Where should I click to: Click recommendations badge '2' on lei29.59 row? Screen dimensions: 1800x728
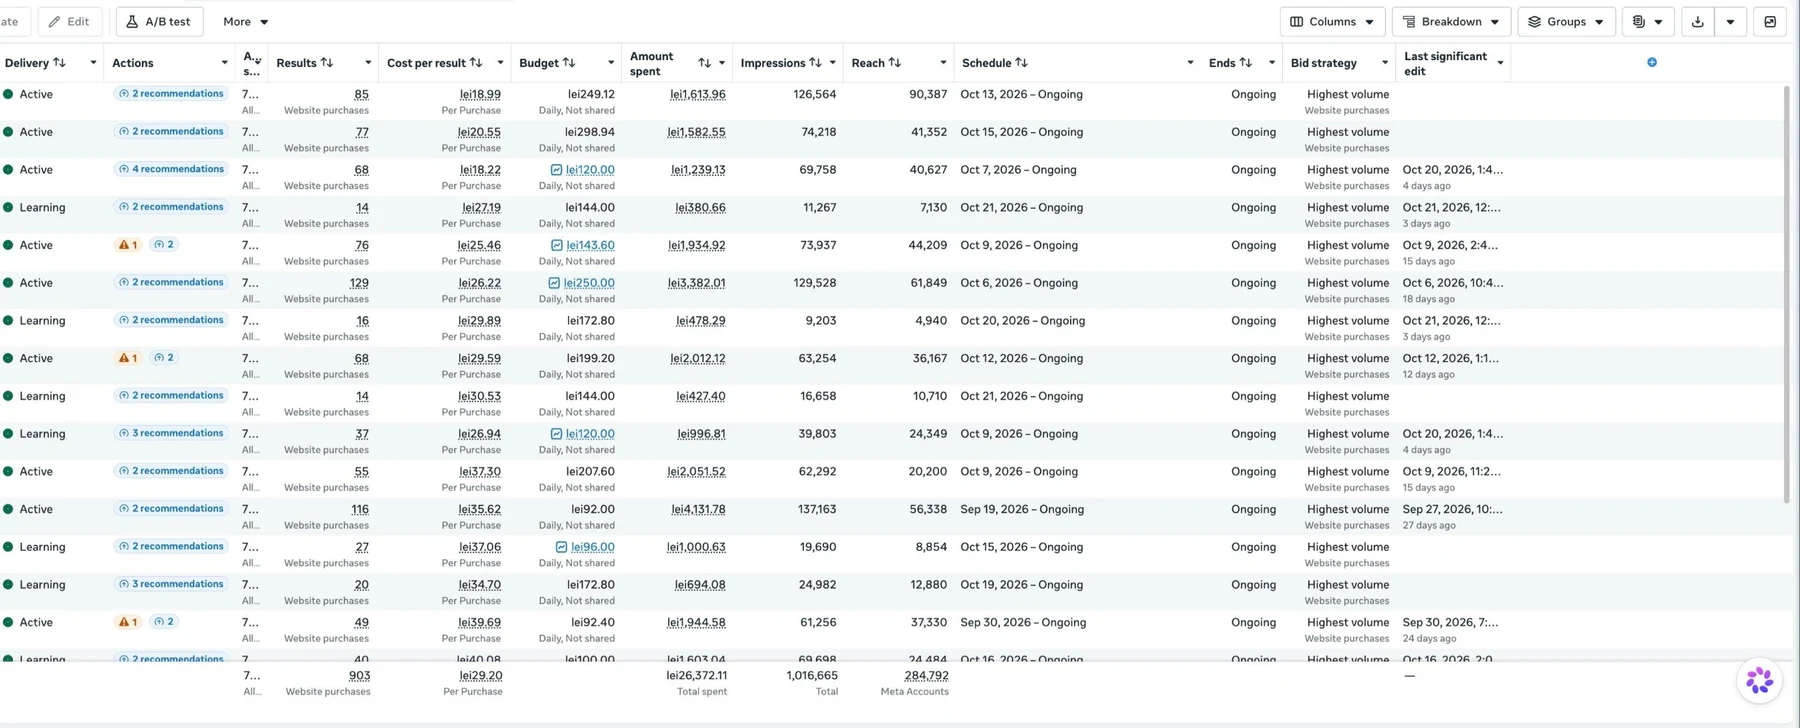(x=164, y=358)
